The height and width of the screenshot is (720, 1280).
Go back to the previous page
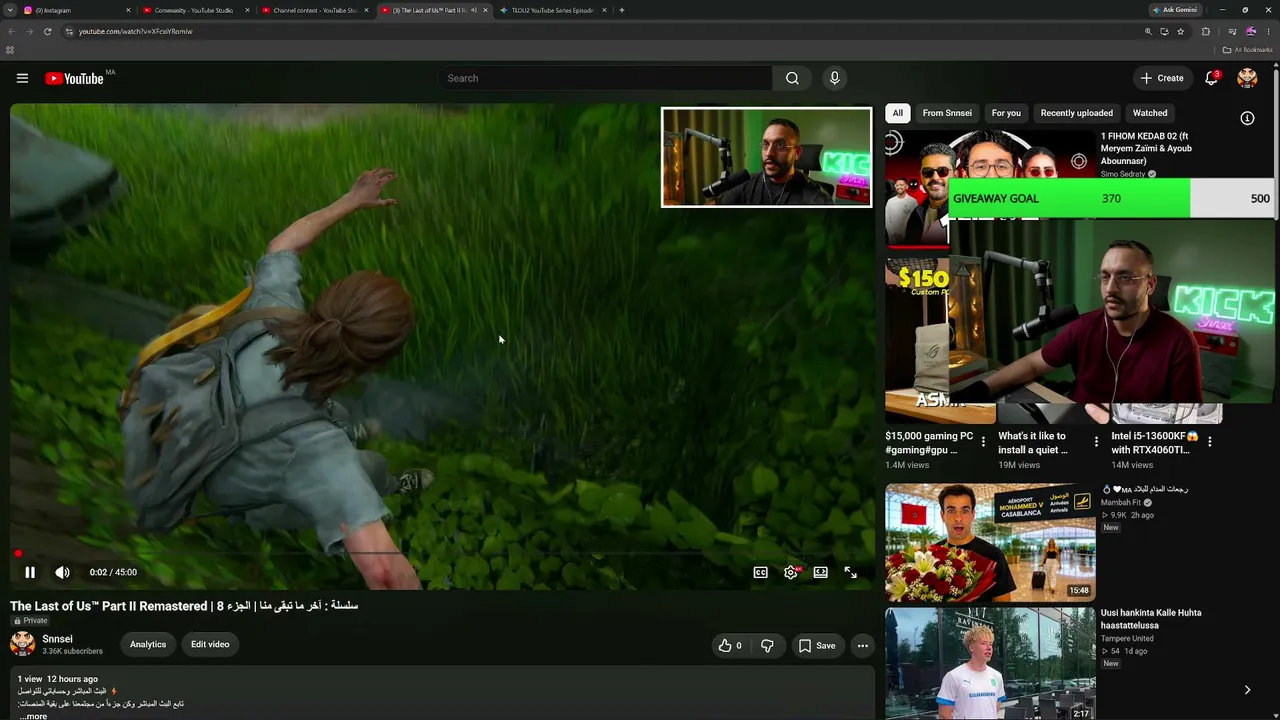pyautogui.click(x=11, y=31)
